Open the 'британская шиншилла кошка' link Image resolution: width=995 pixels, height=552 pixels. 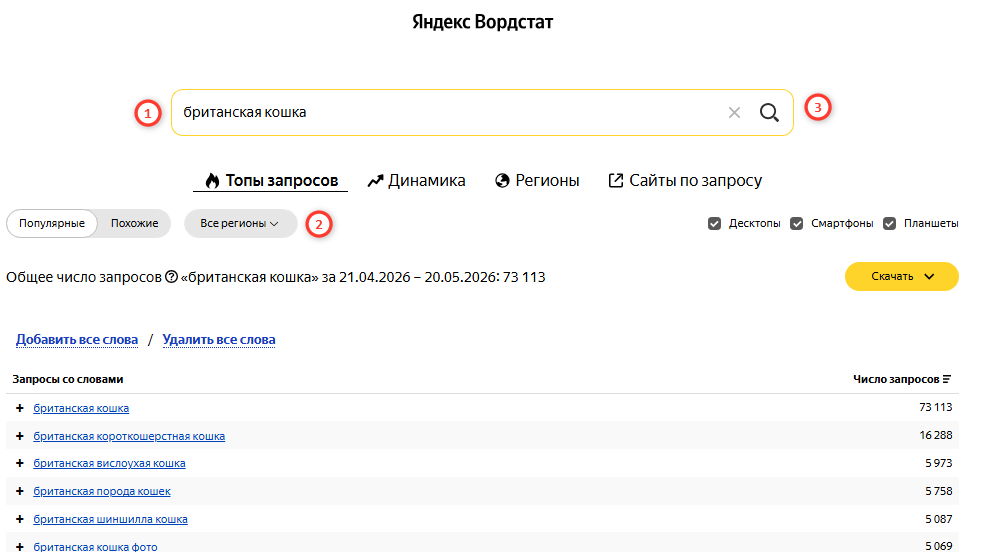(x=110, y=519)
